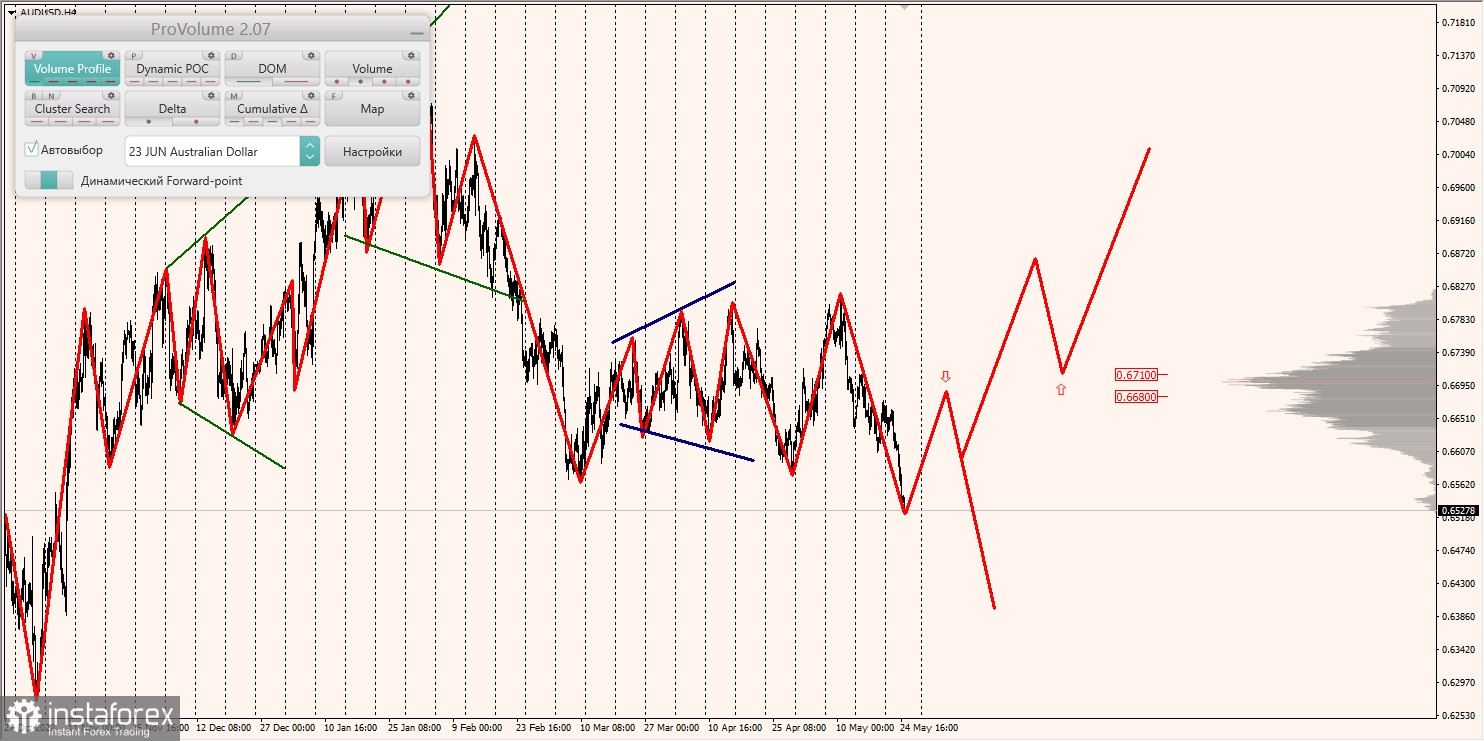
Task: Toggle the DOM indicator
Action: (x=272, y=69)
